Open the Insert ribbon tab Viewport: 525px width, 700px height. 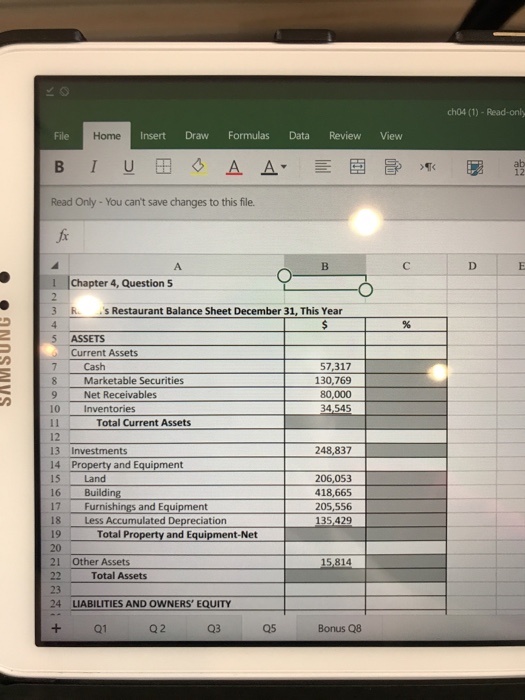(x=153, y=136)
